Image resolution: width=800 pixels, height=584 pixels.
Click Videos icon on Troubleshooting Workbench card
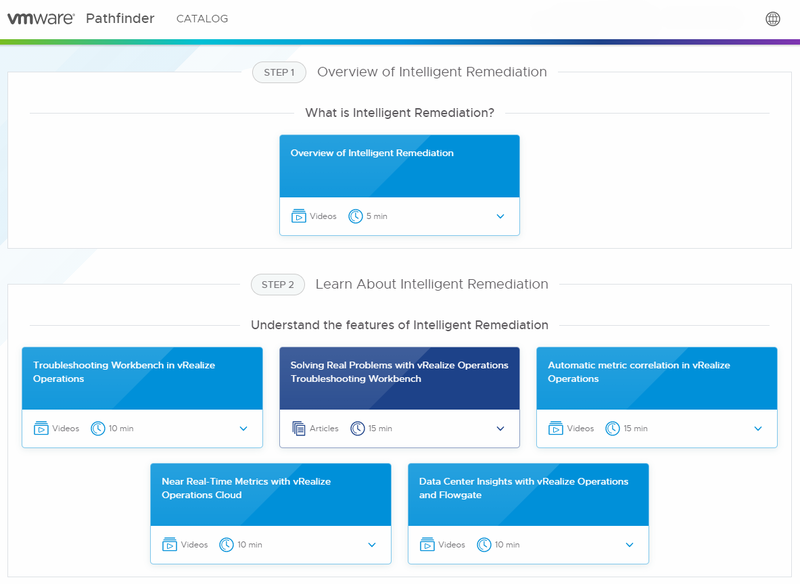(41, 428)
